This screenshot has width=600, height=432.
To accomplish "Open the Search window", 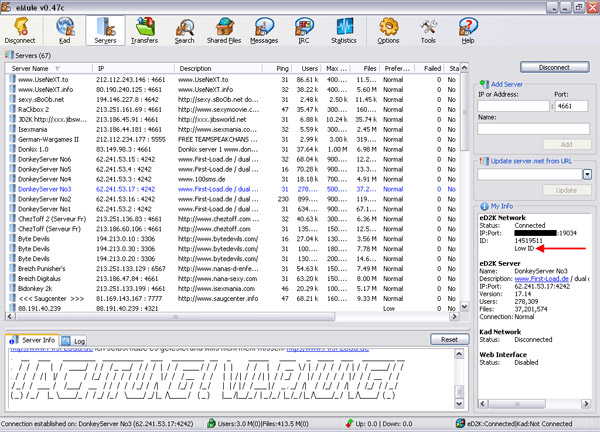I will [x=184, y=28].
